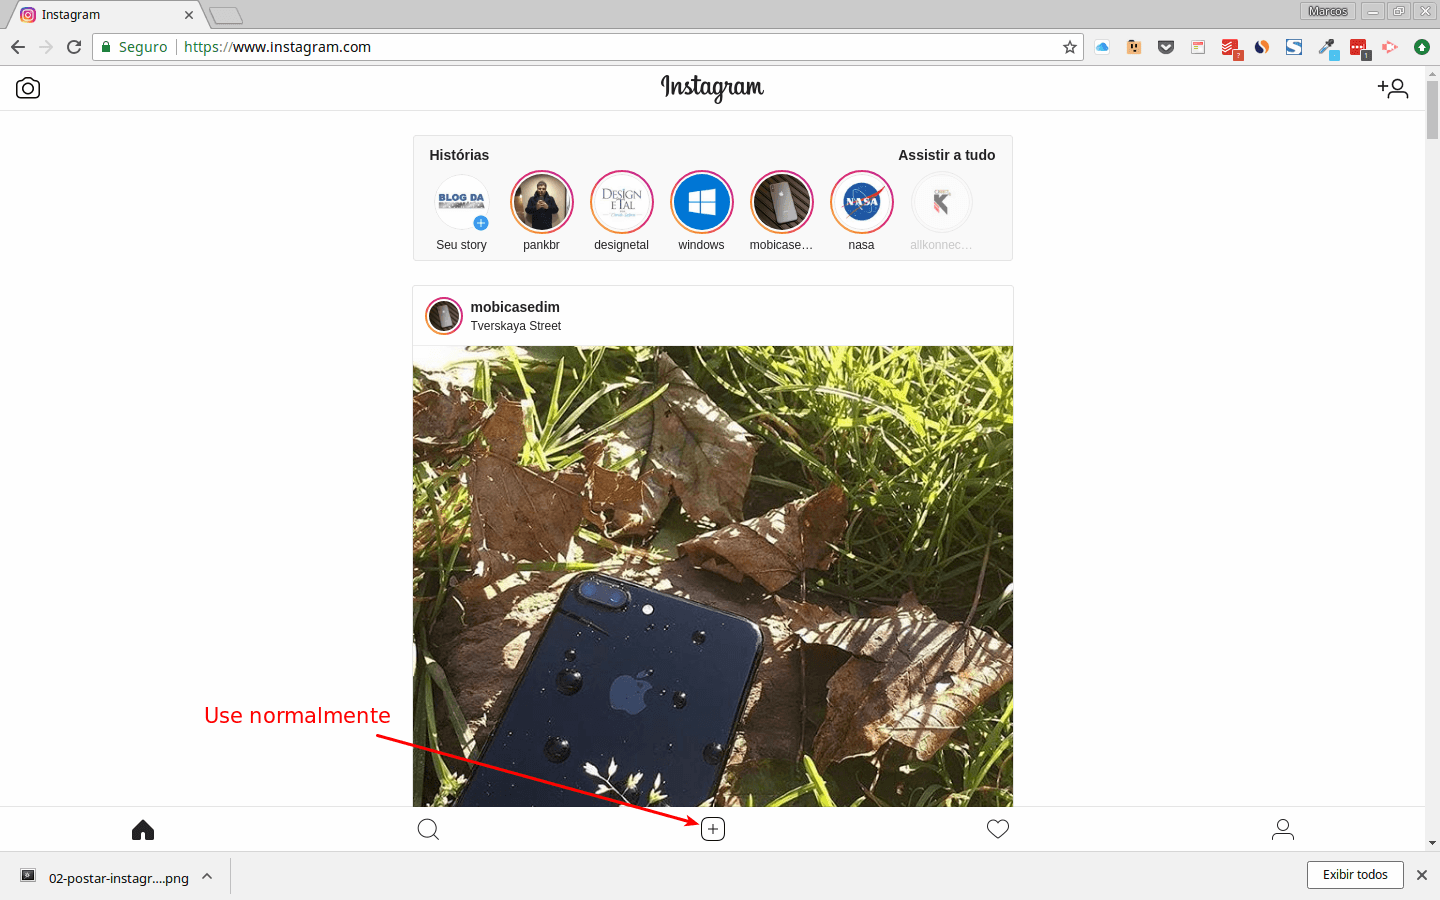Tap the new post plus icon
This screenshot has height=900, width=1440.
point(713,829)
